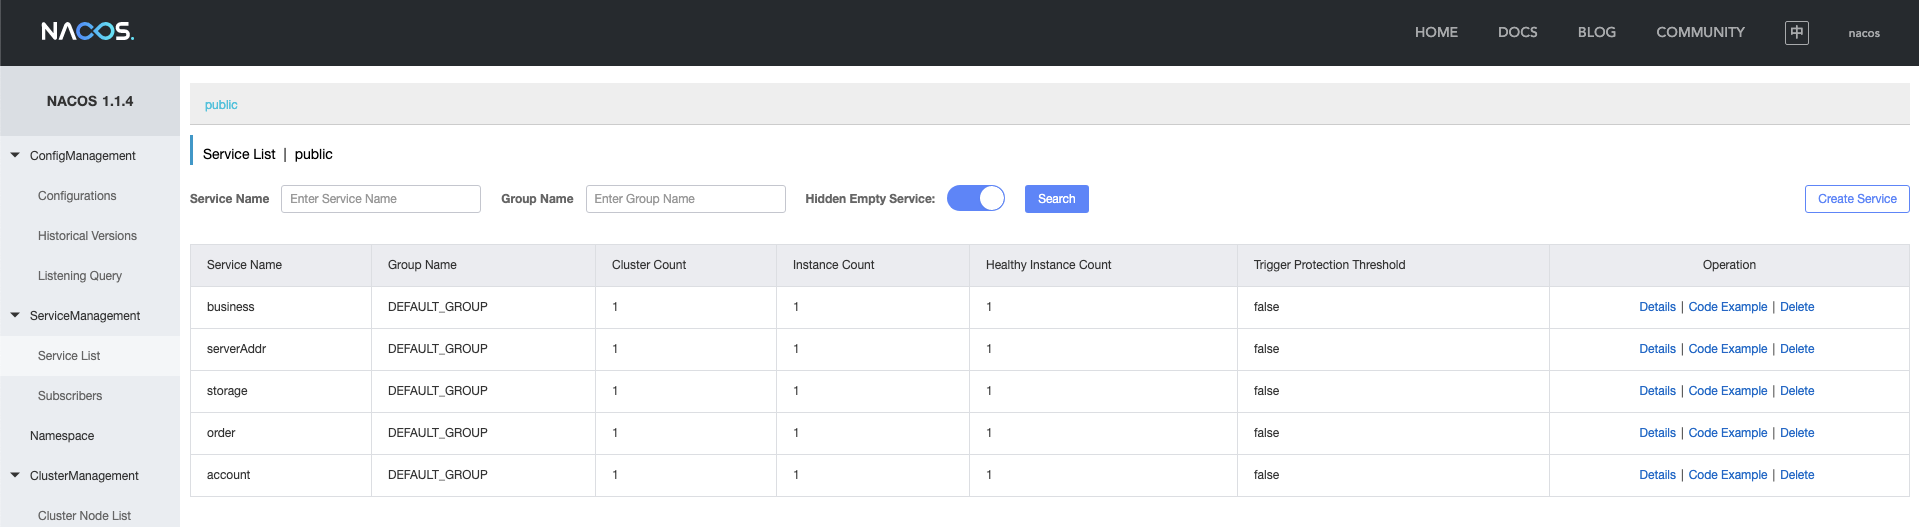
Task: Show Code Example for the business service
Action: pyautogui.click(x=1727, y=307)
